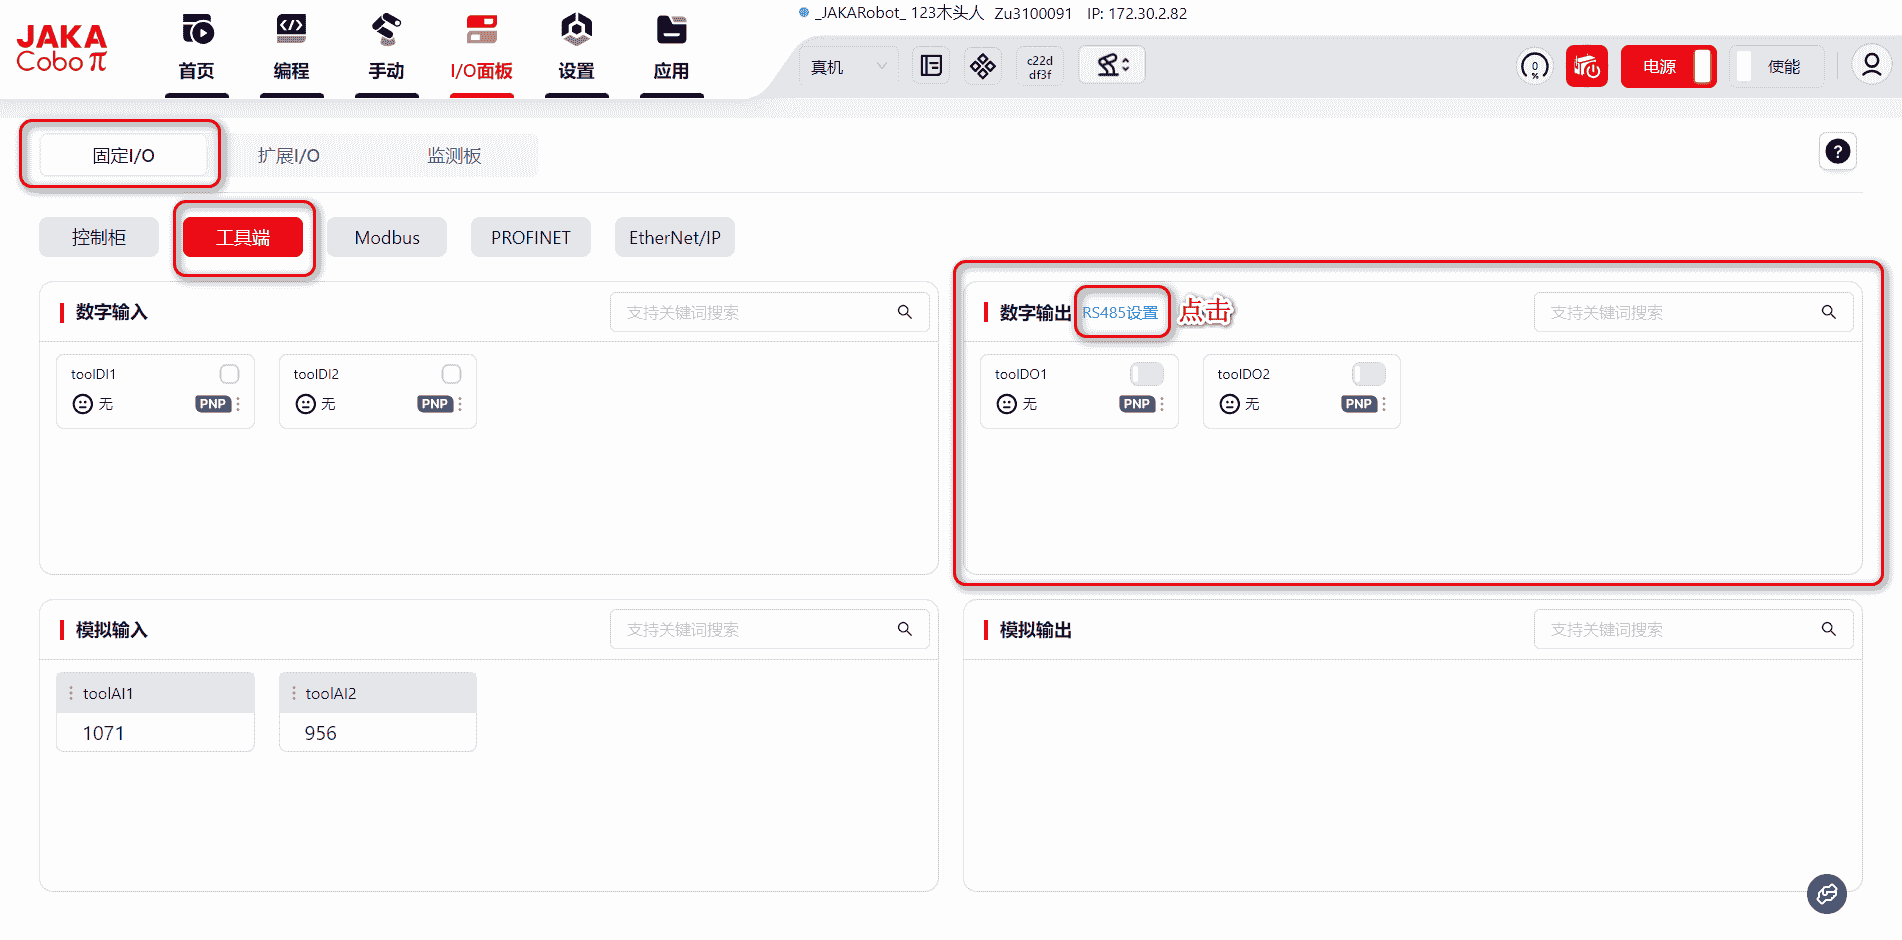Select the Modbus button
The height and width of the screenshot is (940, 1902).
click(387, 238)
